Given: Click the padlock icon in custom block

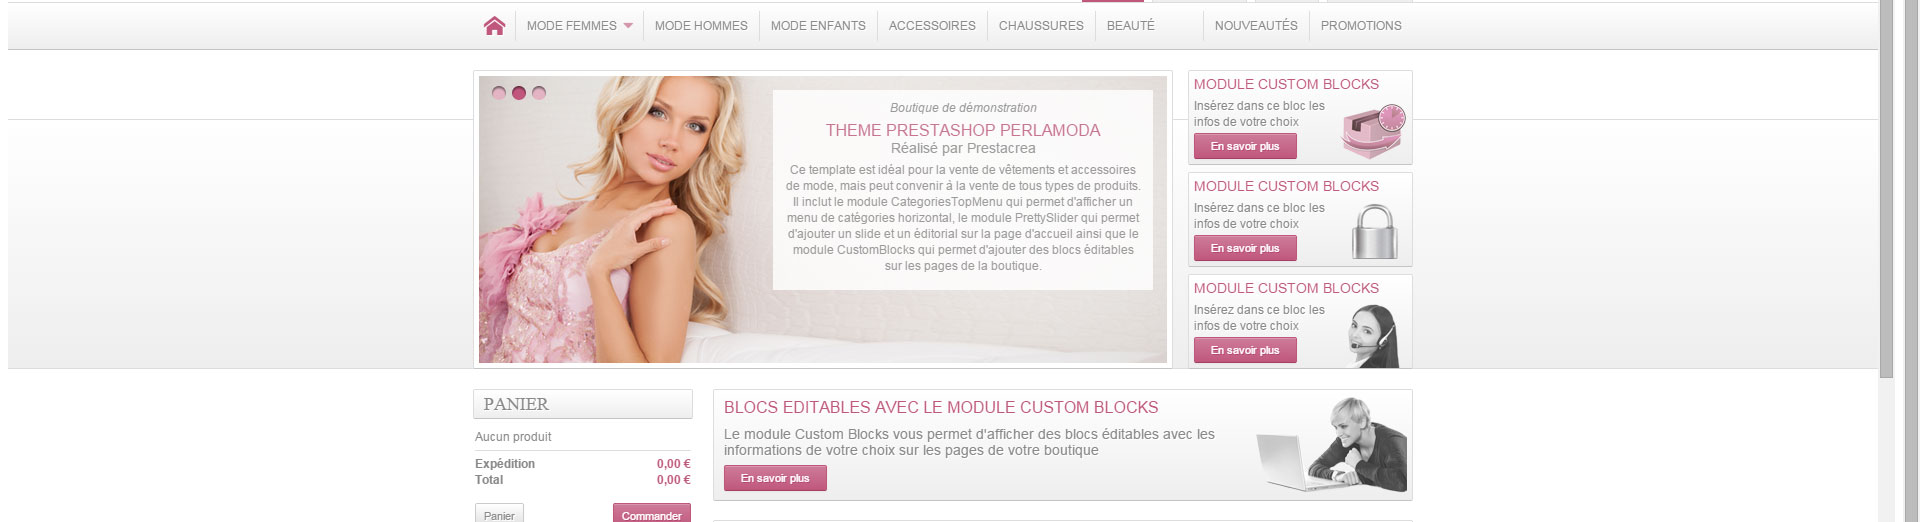Looking at the screenshot, I should (x=1375, y=232).
